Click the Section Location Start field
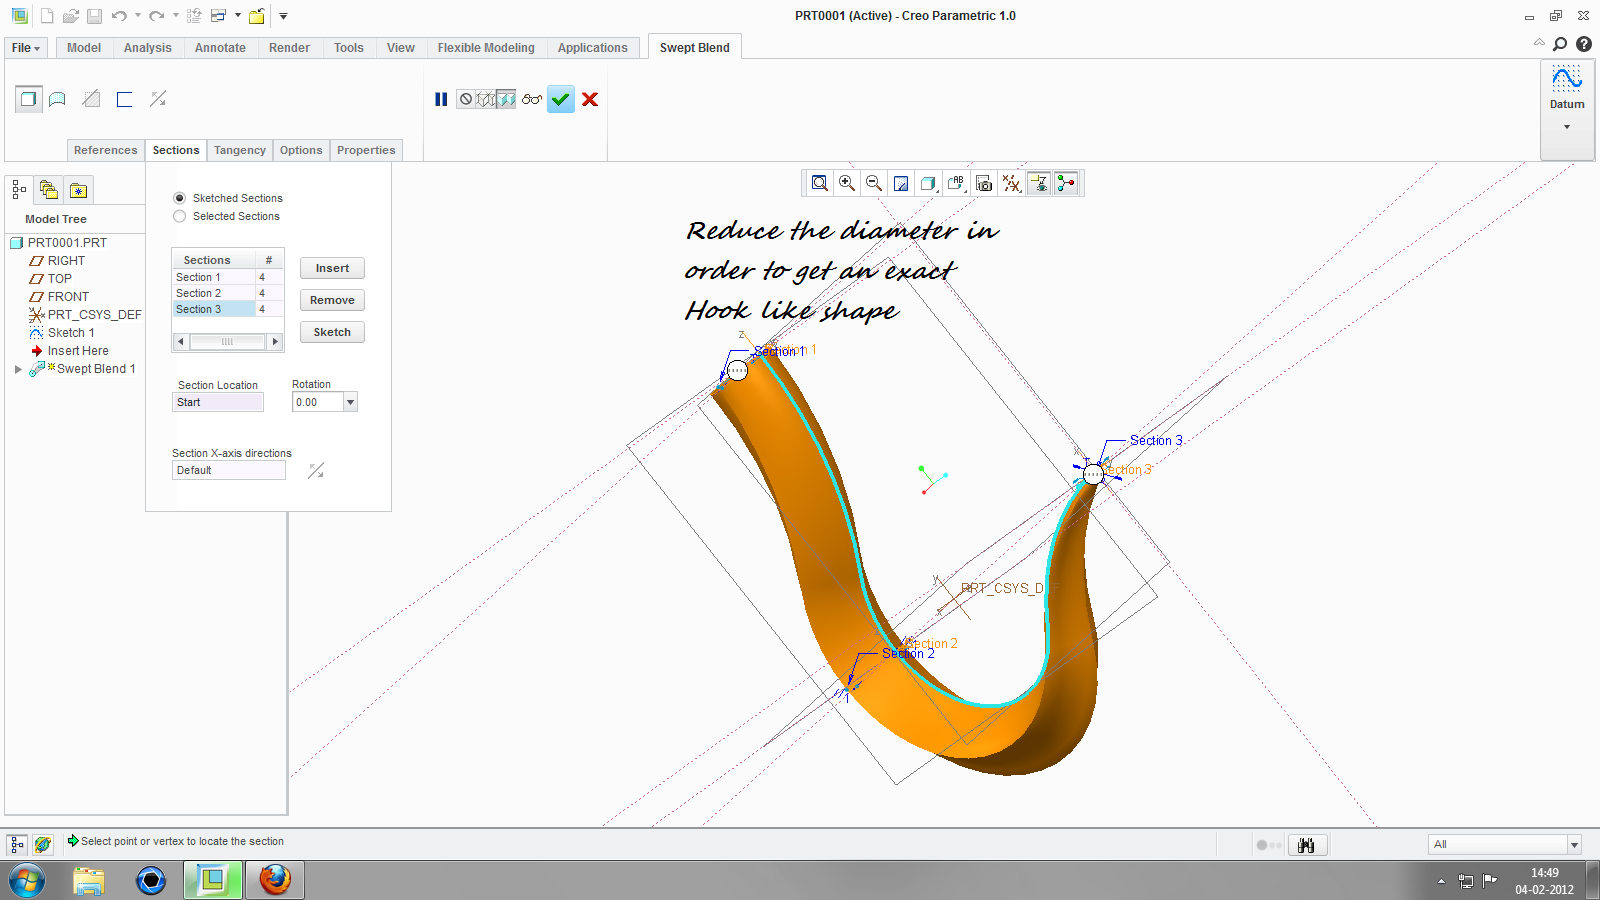 pos(218,402)
